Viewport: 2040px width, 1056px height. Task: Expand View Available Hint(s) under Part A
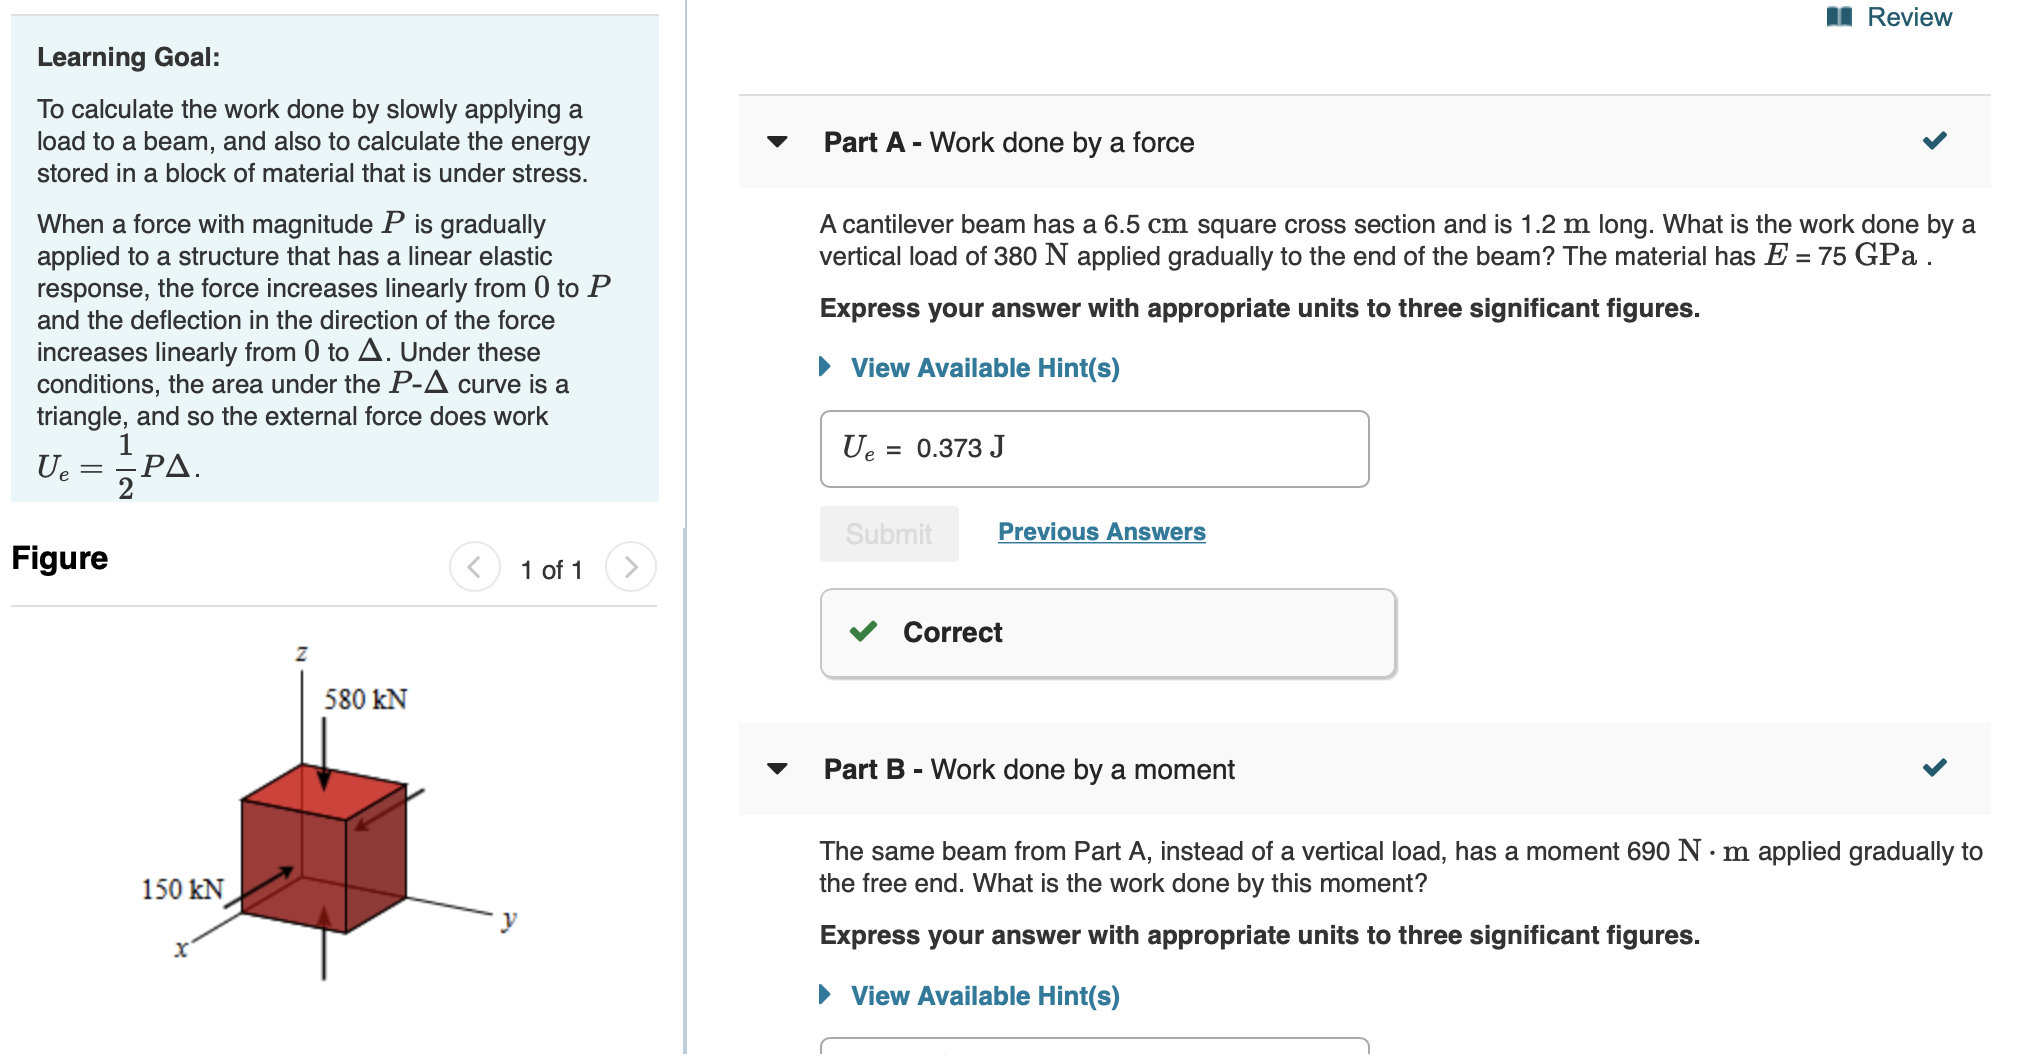[983, 367]
